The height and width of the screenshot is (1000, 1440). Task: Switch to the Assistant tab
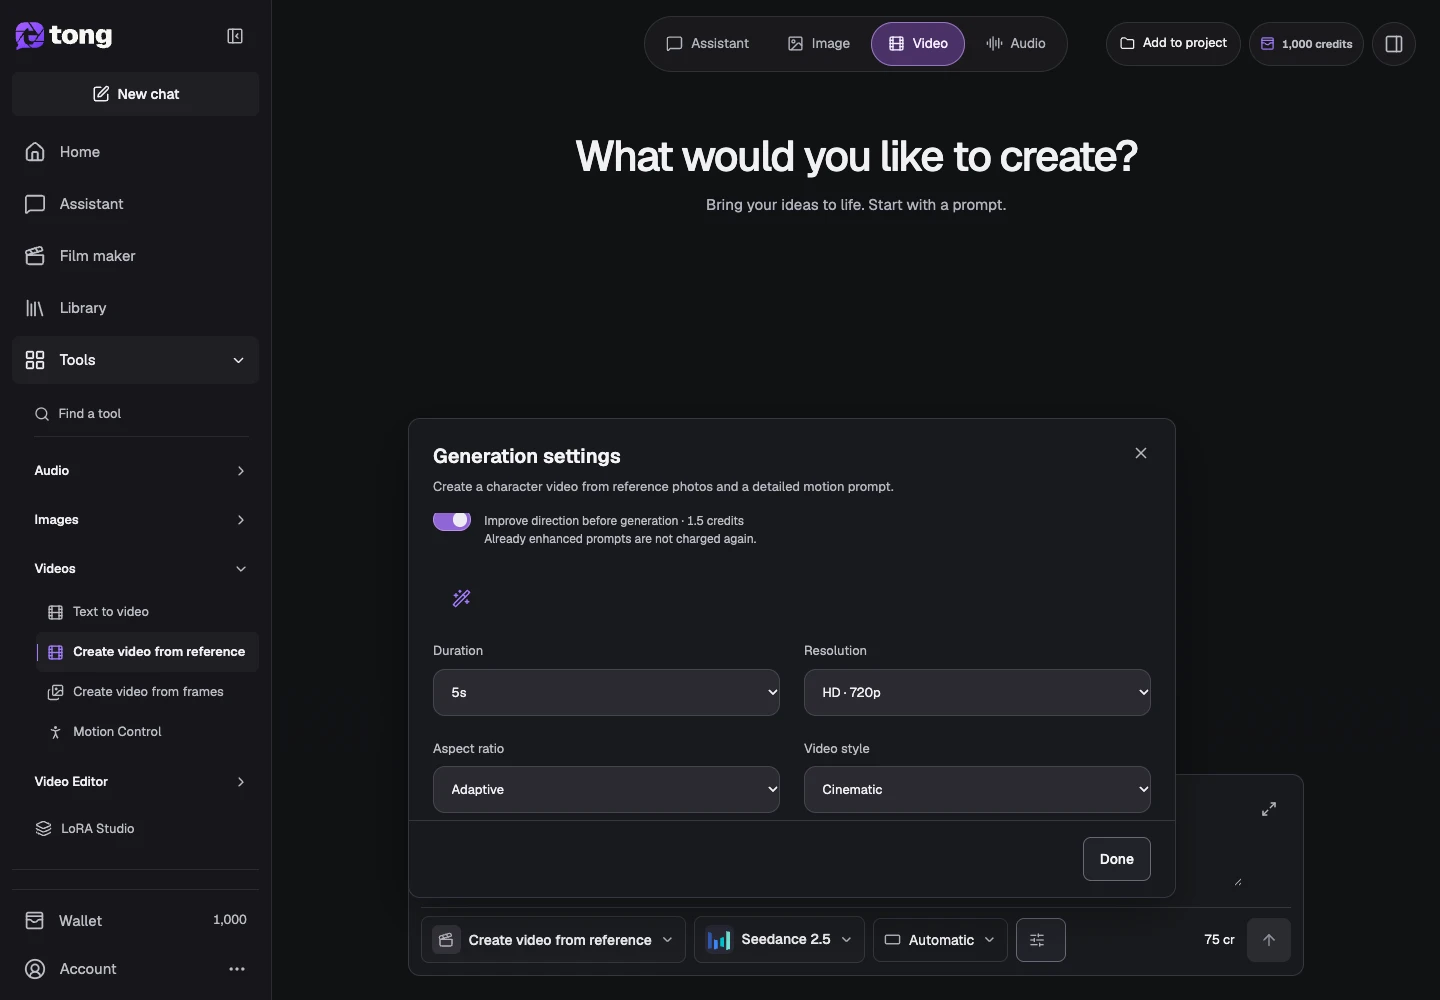point(708,44)
